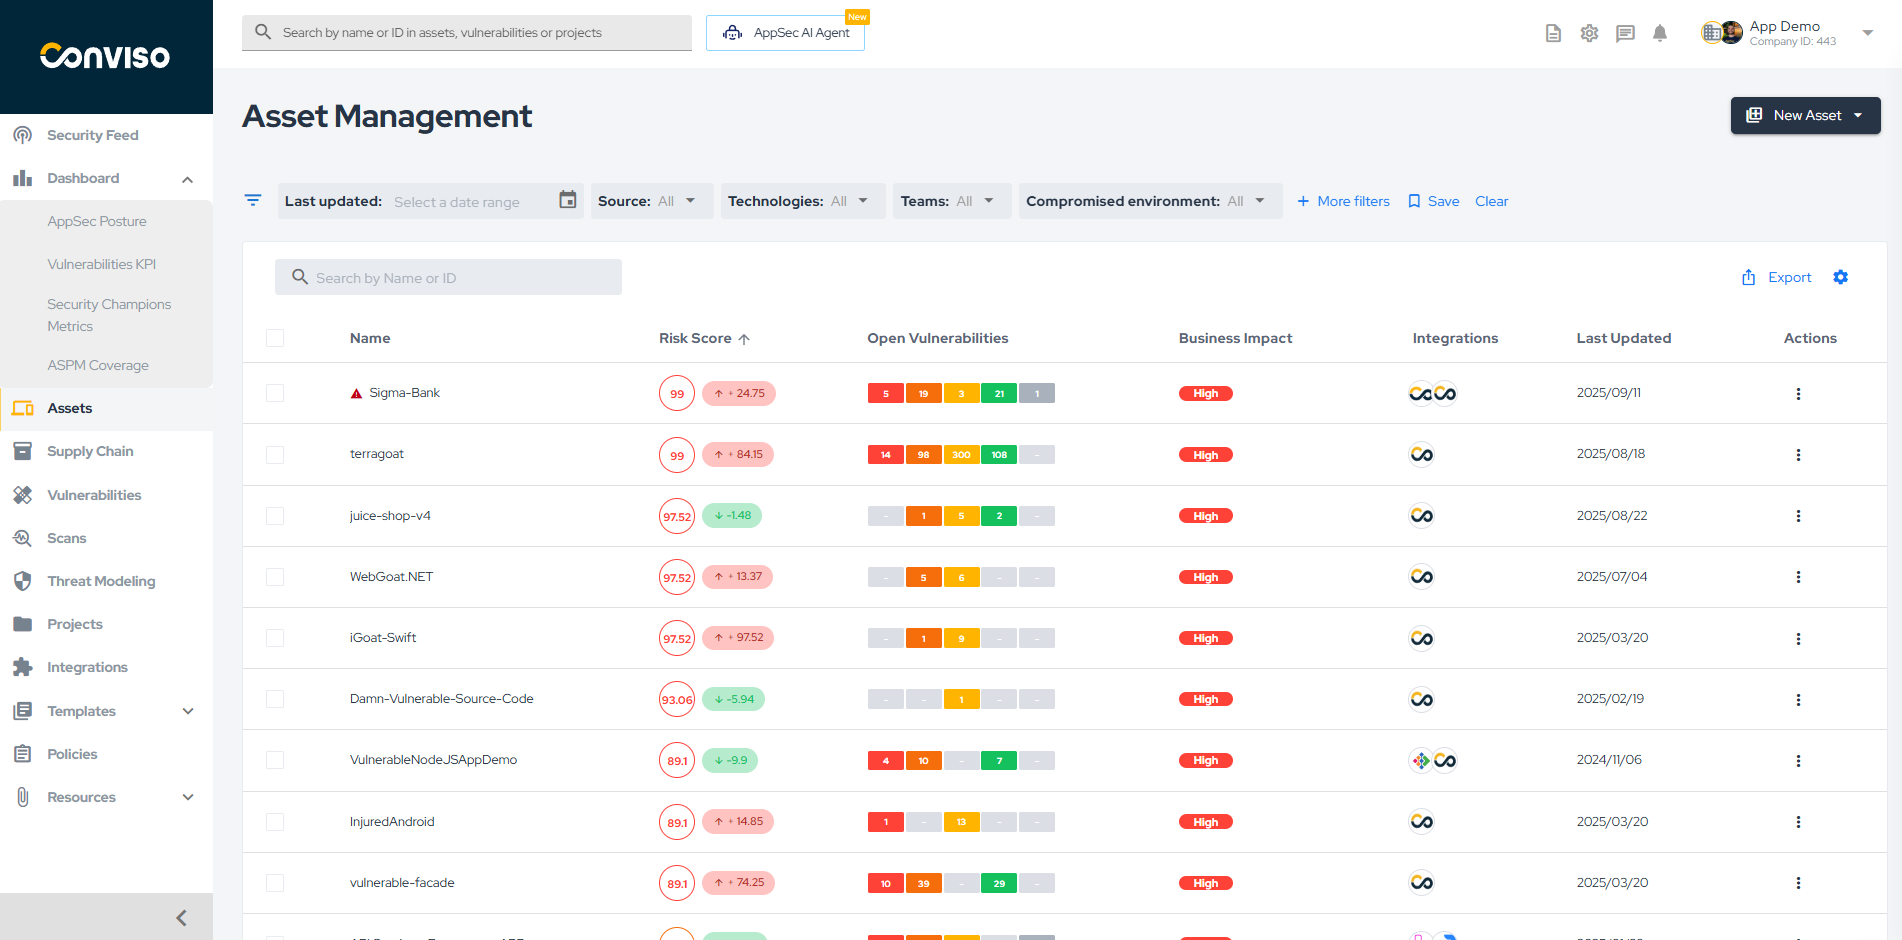Screen dimensions: 1902x940
Task: Open the date range picker calendar
Action: (x=567, y=201)
